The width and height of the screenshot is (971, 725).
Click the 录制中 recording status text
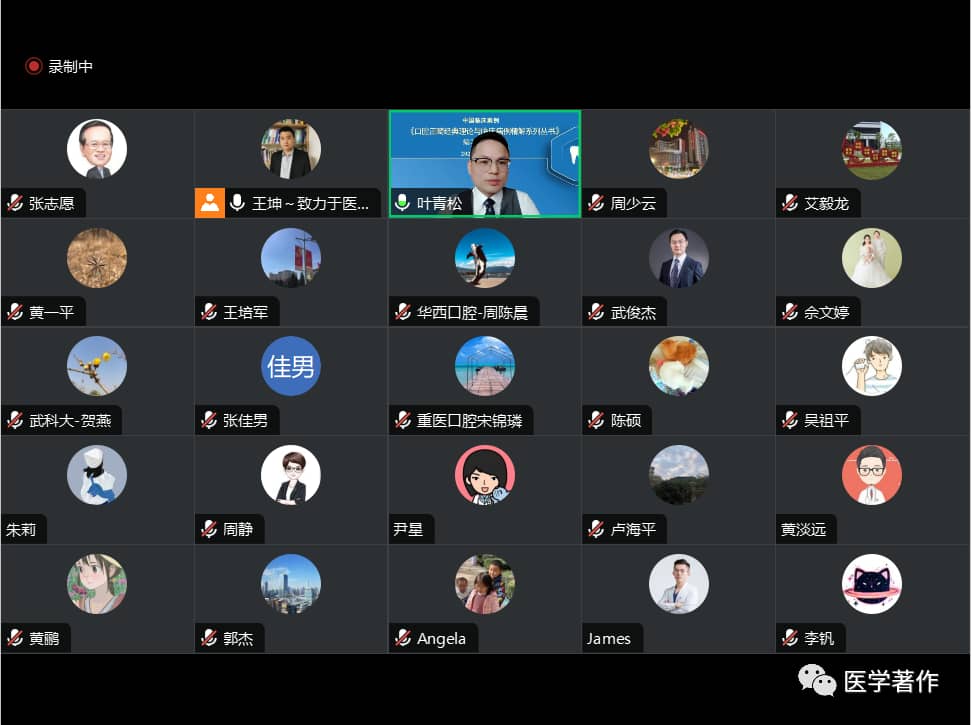click(71, 66)
